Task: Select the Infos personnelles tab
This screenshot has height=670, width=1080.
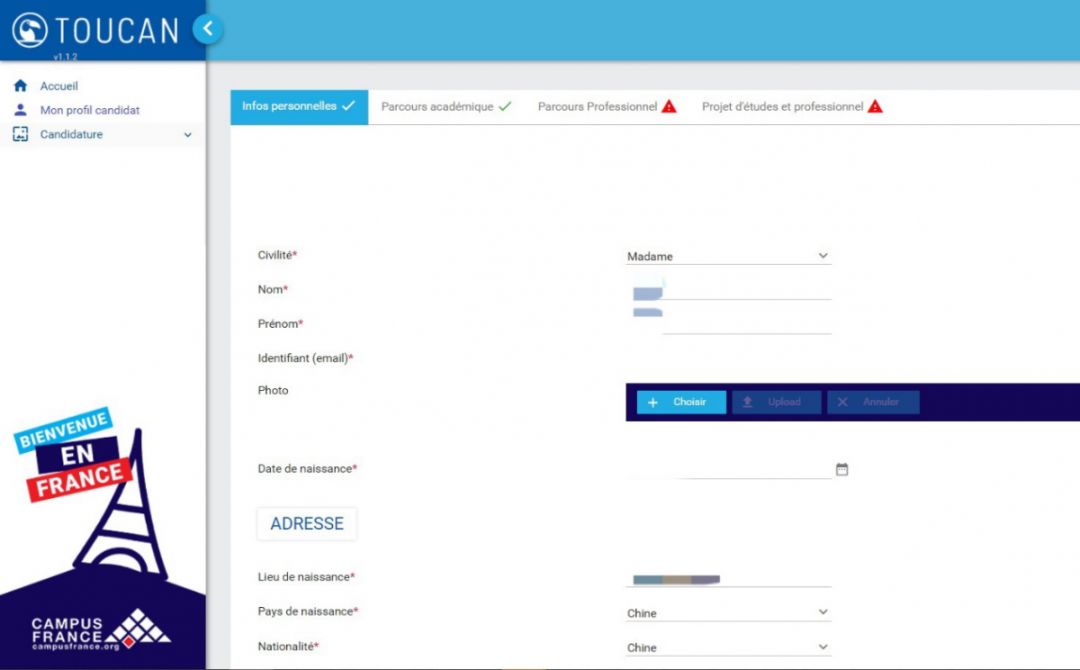Action: click(x=298, y=106)
